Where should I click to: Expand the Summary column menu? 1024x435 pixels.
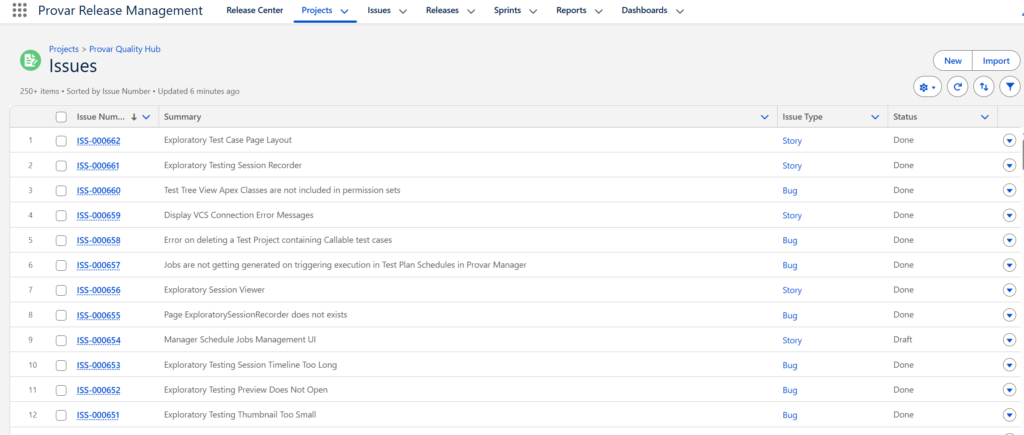coord(765,117)
